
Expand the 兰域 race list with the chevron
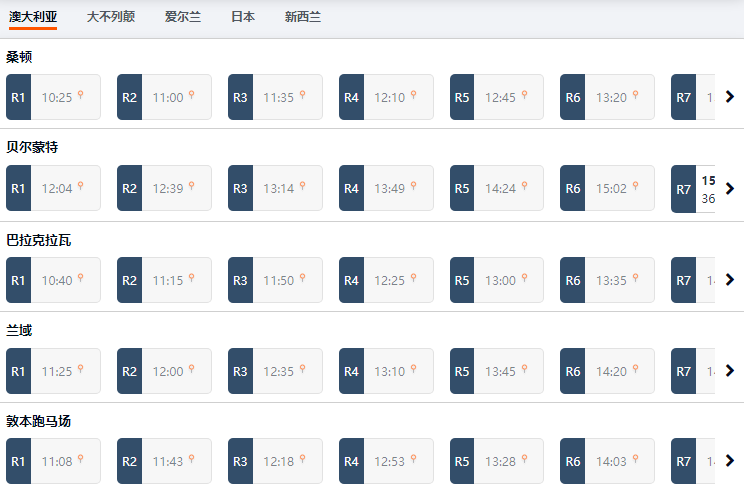pyautogui.click(x=729, y=371)
